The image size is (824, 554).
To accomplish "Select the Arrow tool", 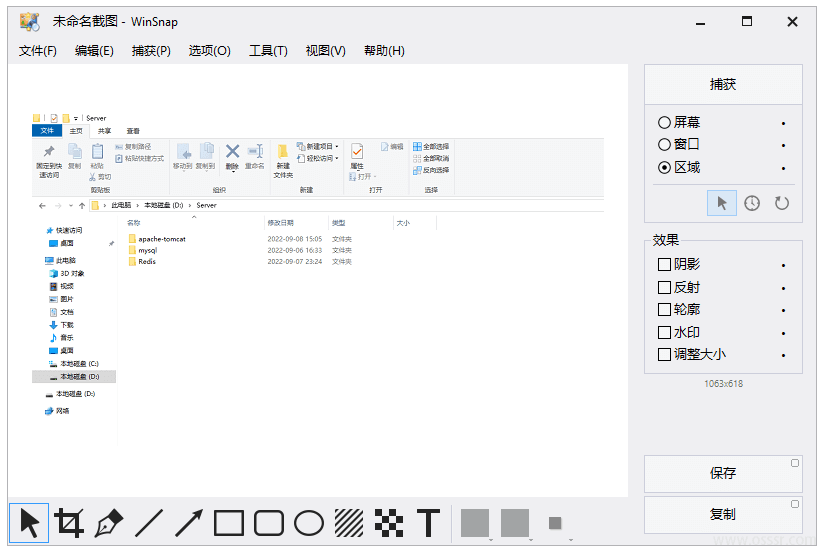I will pyautogui.click(x=189, y=522).
